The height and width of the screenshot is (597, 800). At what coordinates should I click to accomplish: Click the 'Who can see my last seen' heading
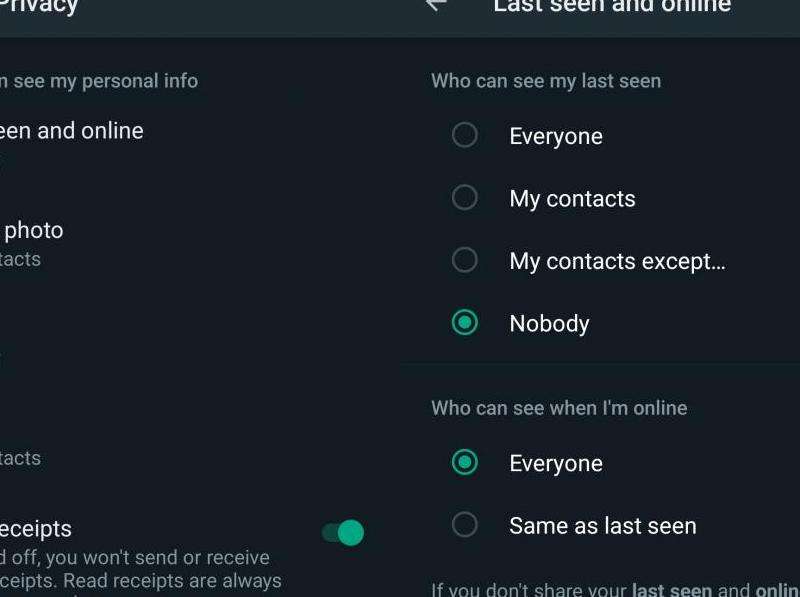(546, 81)
